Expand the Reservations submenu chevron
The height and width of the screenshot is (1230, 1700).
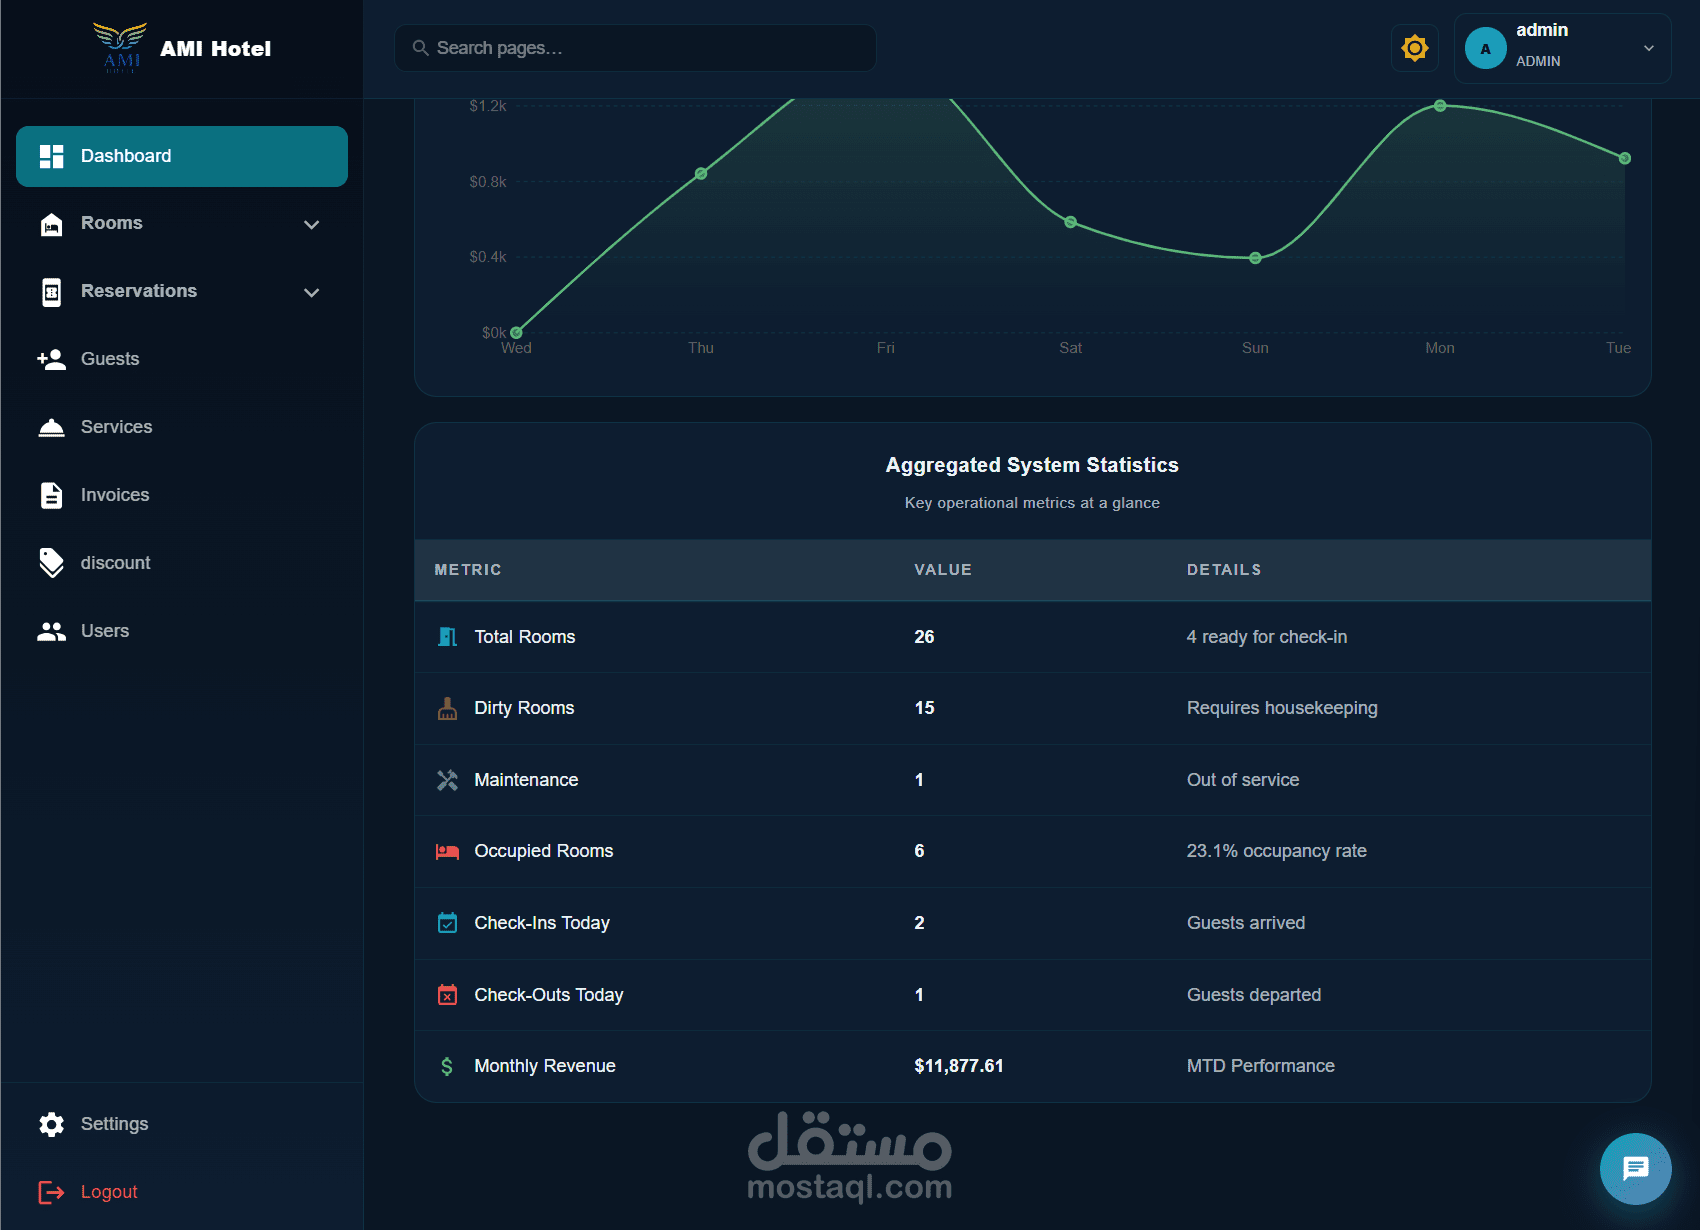312,293
